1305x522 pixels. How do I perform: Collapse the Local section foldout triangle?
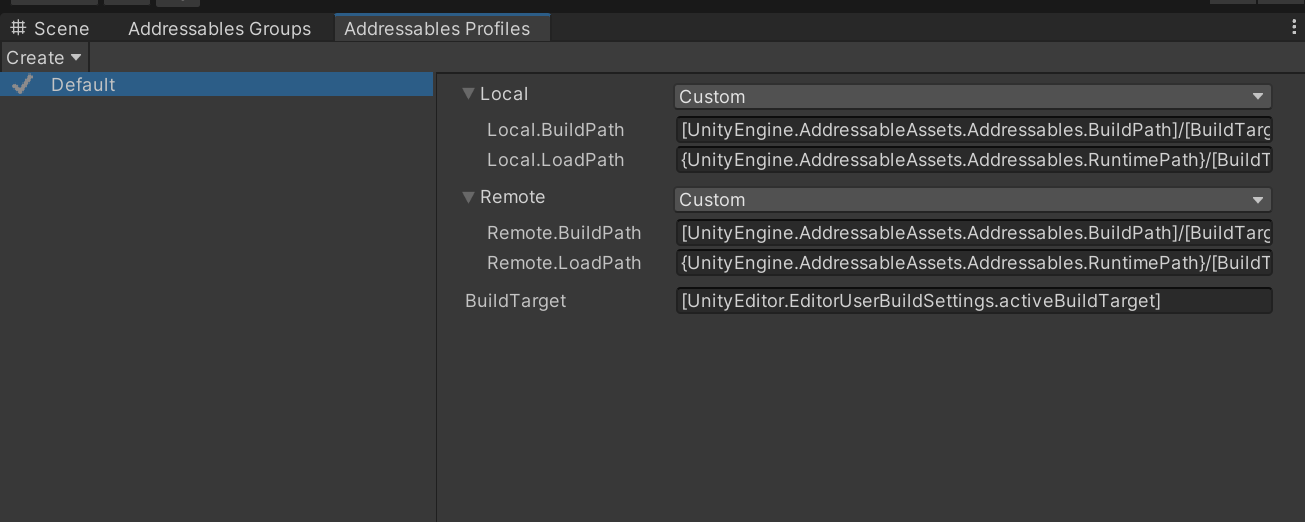tap(468, 94)
